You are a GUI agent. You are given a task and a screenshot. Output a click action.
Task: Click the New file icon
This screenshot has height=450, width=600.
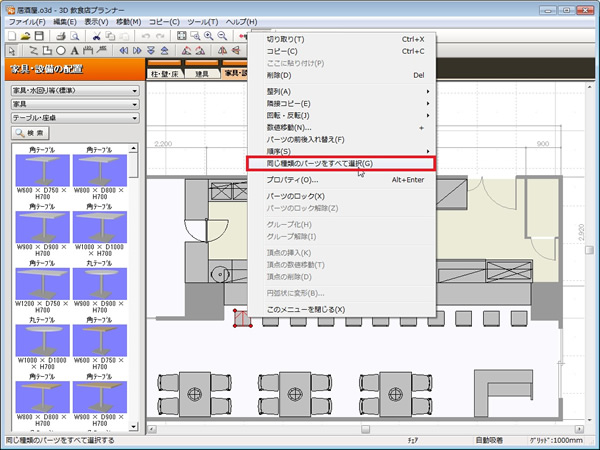click(x=10, y=35)
